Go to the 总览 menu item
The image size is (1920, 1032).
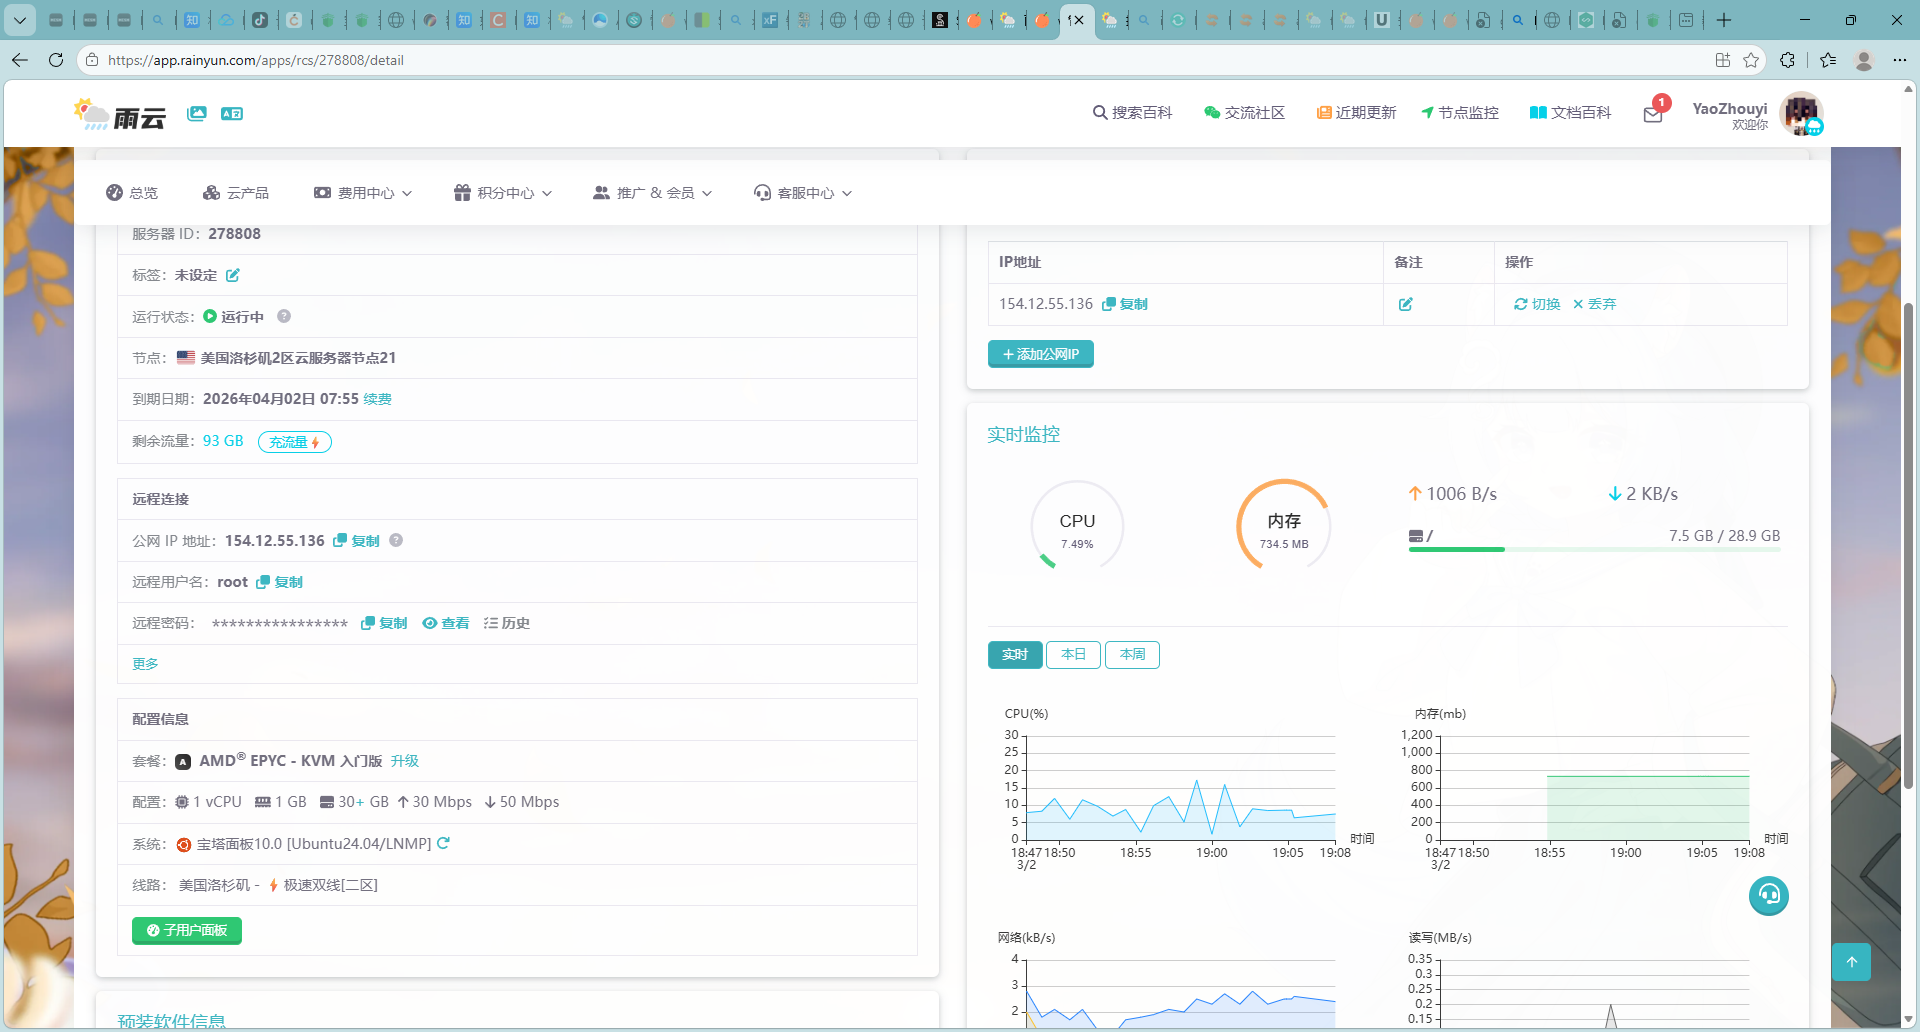click(132, 193)
